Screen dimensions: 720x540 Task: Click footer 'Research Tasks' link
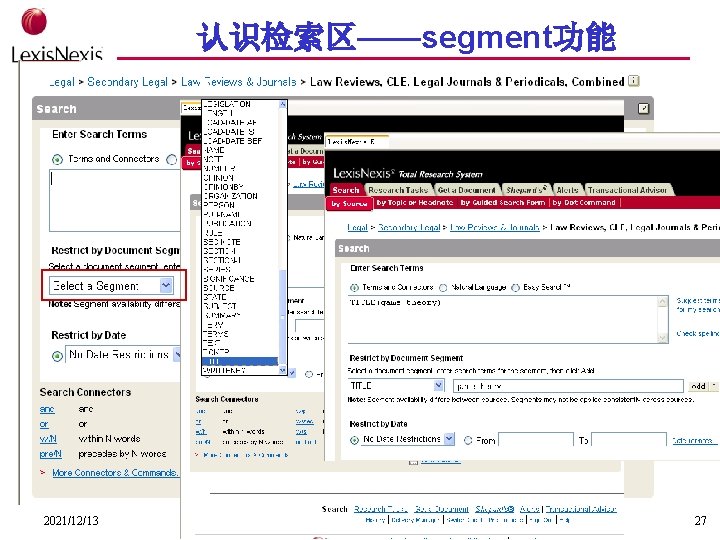pos(381,509)
